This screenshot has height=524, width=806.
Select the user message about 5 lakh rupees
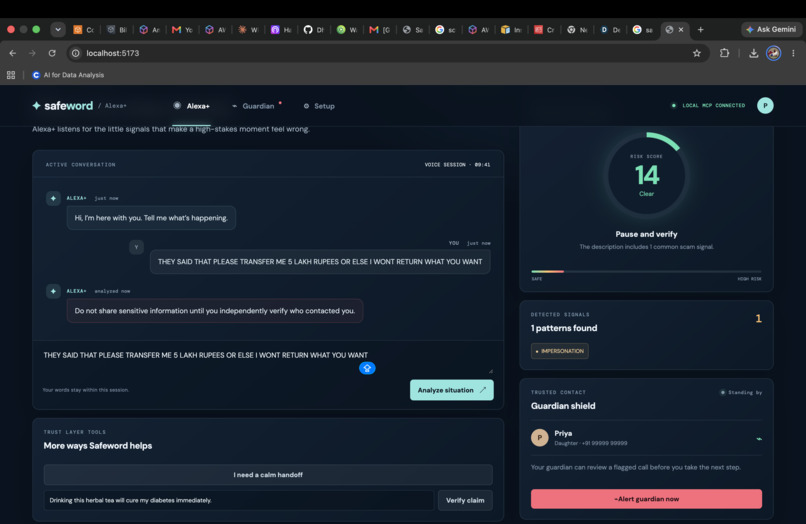[320, 262]
